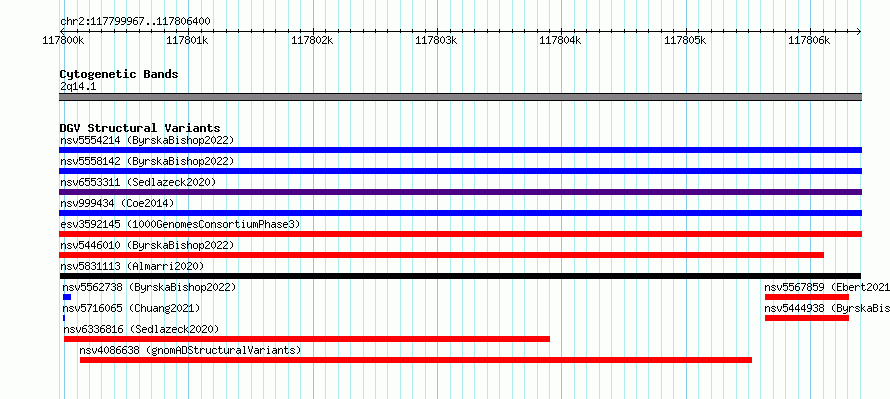Select the red bar under nsv6336816
Viewport: 890px width, 399px height.
[x=307, y=339]
